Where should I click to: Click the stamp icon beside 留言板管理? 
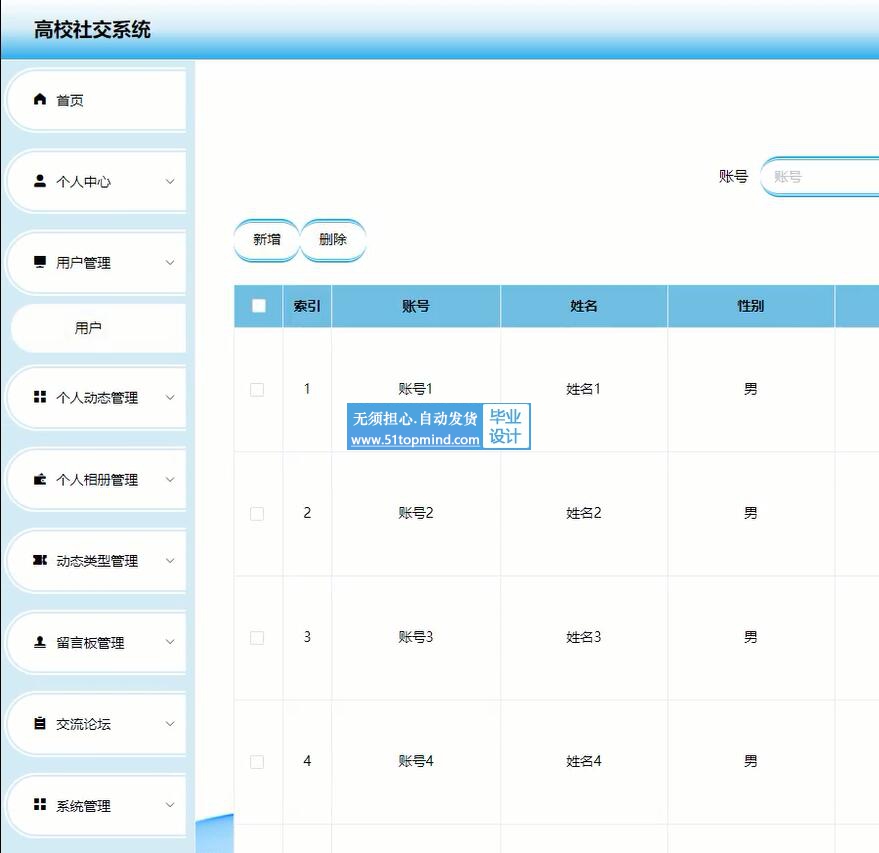(x=40, y=642)
